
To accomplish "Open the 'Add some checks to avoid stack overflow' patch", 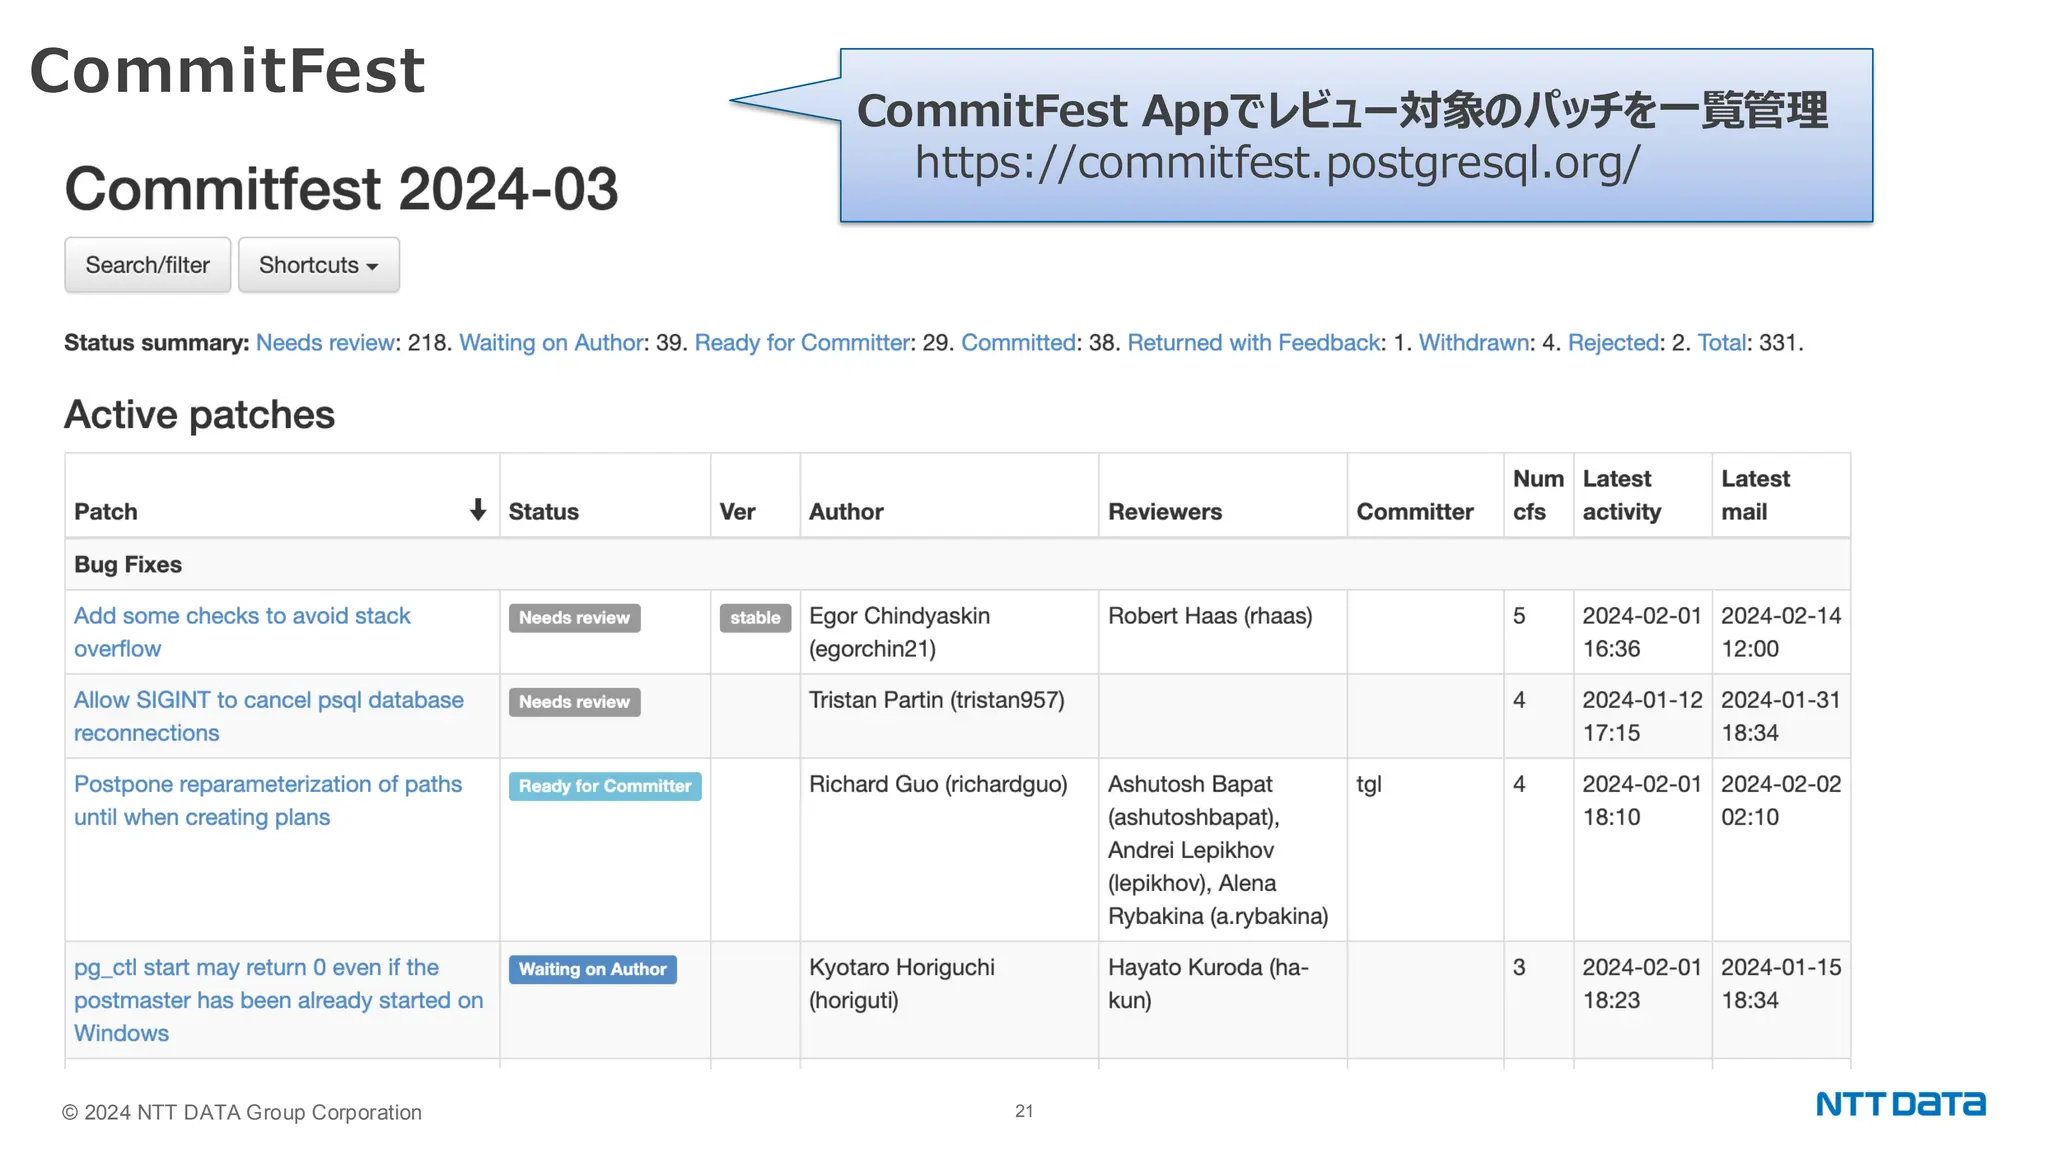I will pos(242,616).
